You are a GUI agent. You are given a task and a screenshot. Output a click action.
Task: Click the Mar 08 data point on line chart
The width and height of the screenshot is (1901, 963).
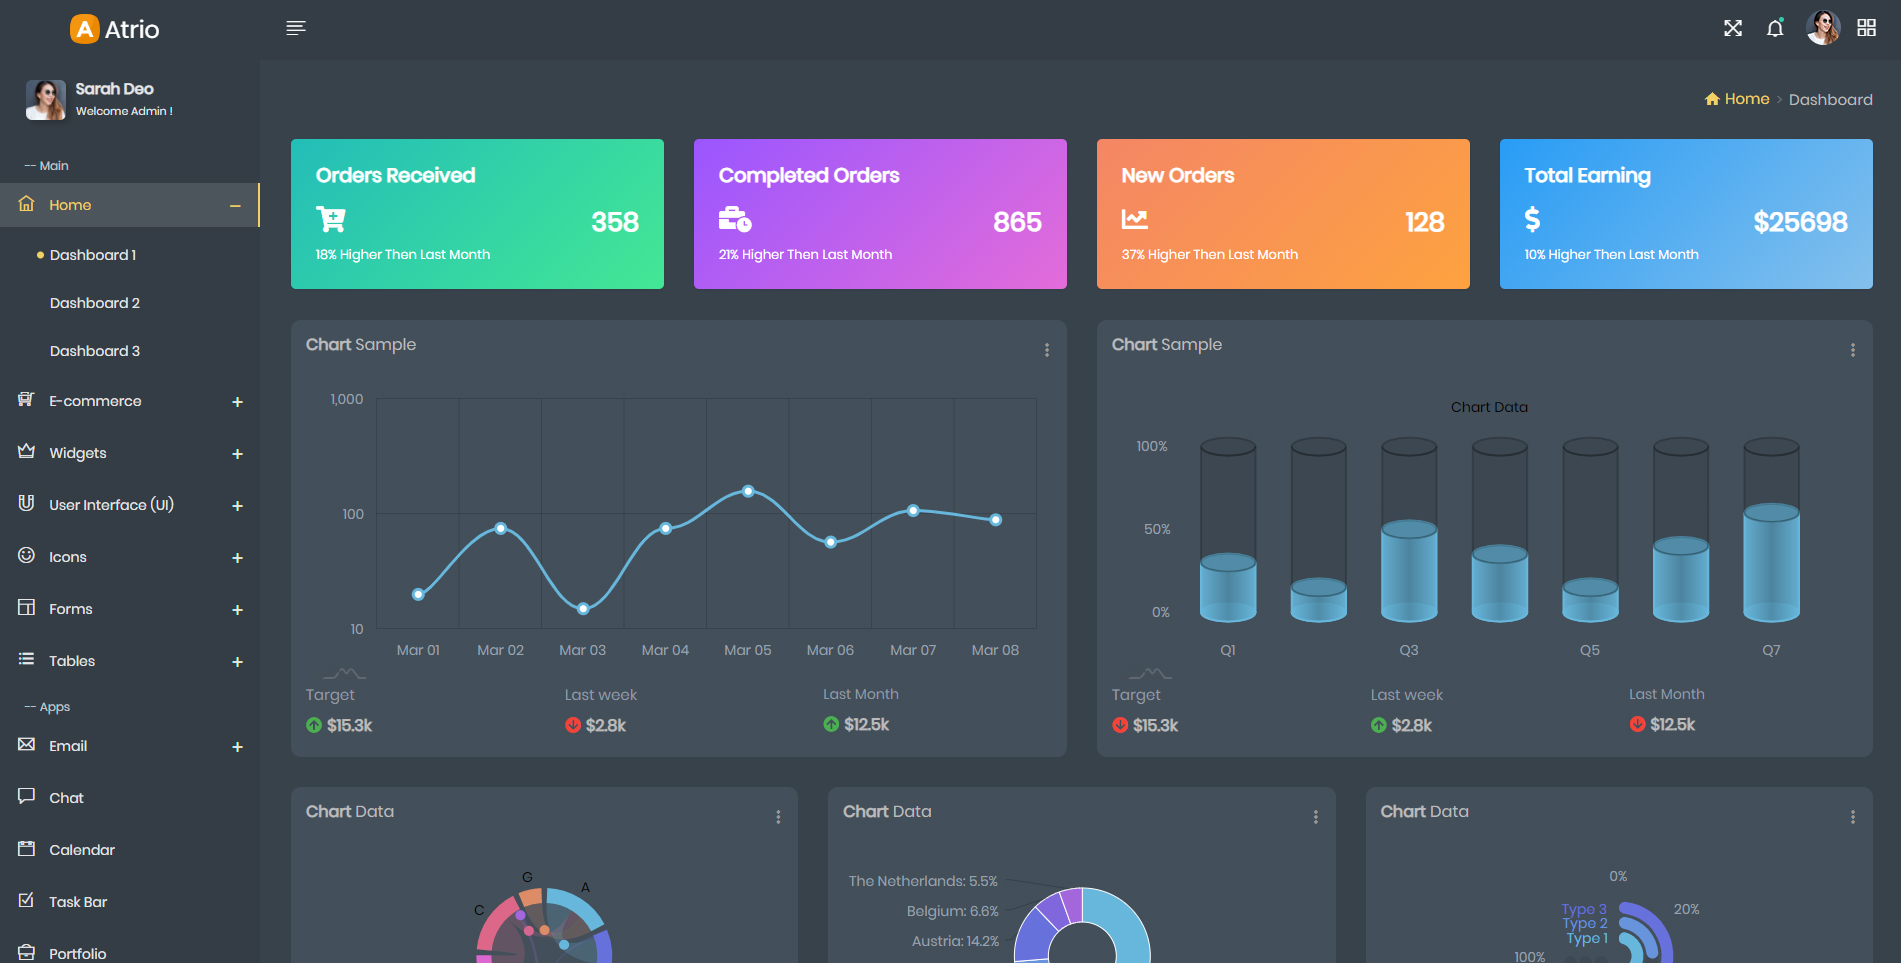(996, 520)
